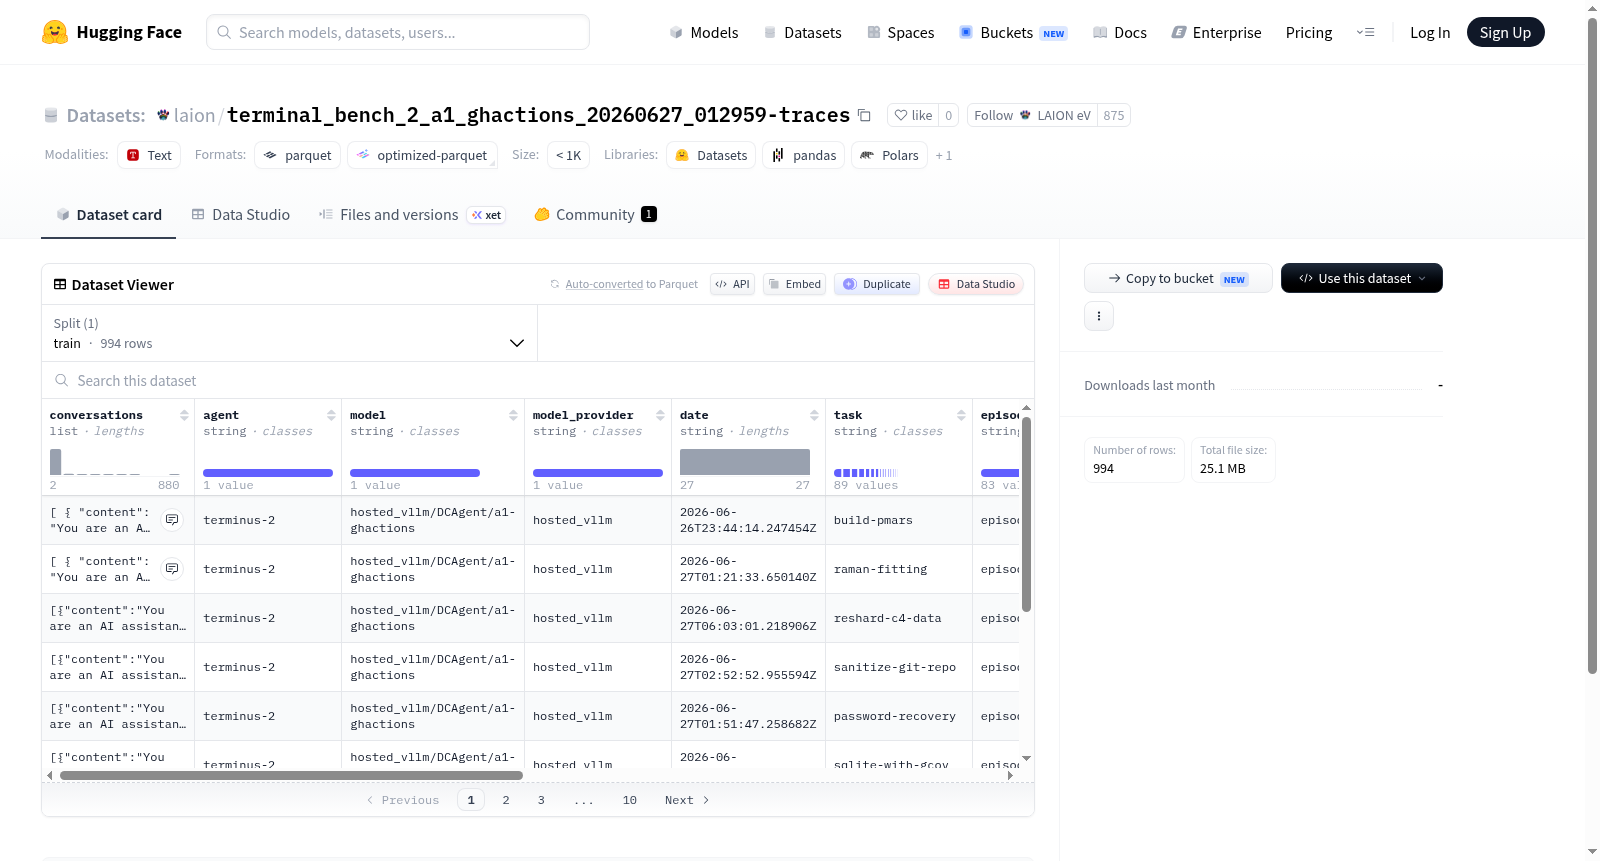Focus the Search this dataset field
This screenshot has height=861, width=1600.
[538, 381]
